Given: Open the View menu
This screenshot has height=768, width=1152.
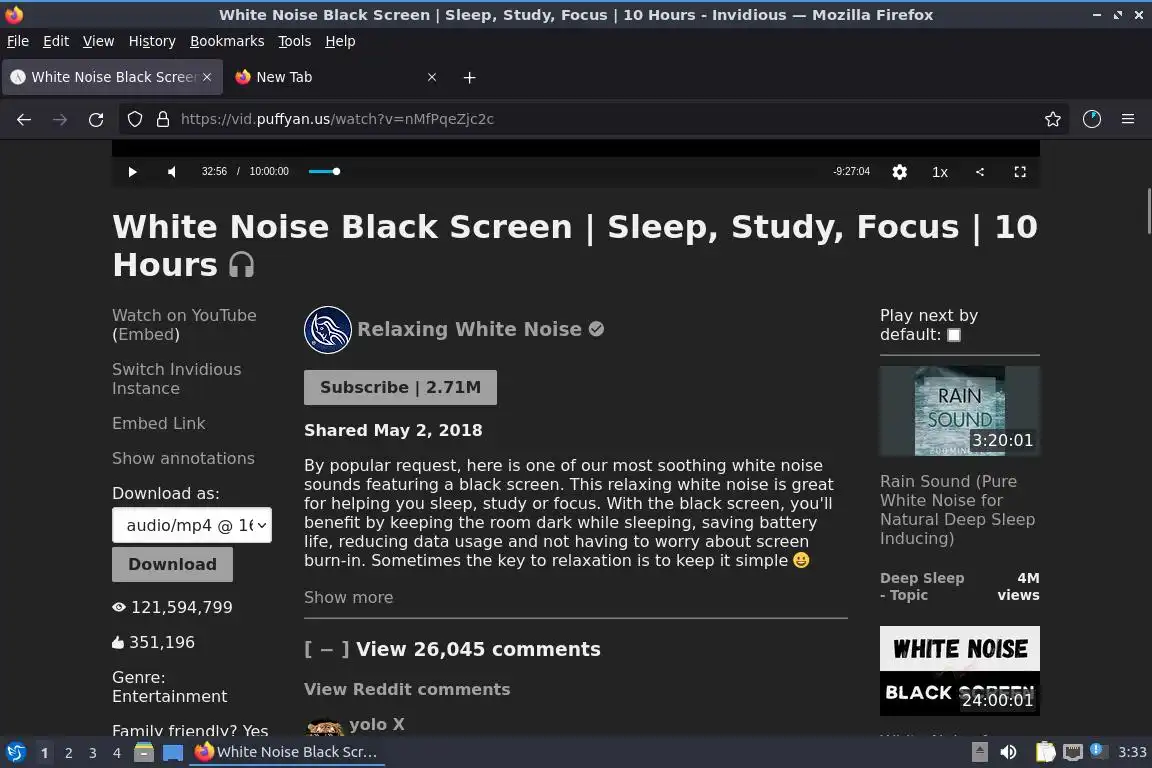Looking at the screenshot, I should 98,41.
